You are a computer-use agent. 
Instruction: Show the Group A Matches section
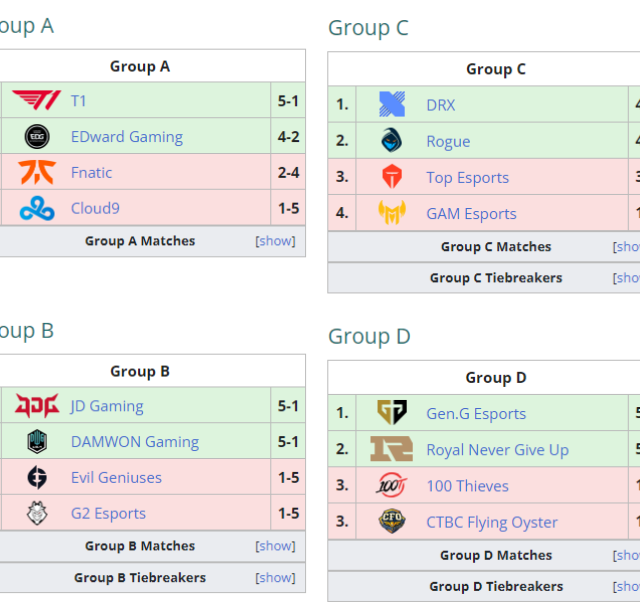[275, 241]
